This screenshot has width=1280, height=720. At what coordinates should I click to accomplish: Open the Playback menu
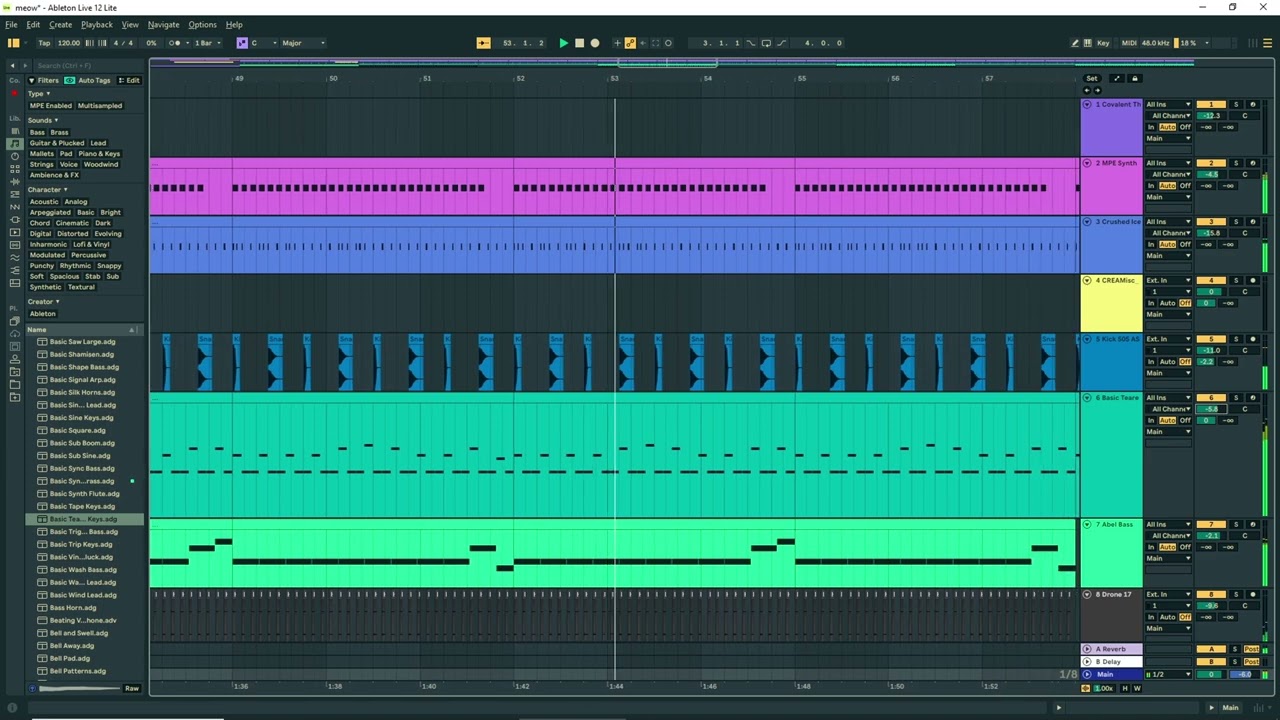pos(97,24)
